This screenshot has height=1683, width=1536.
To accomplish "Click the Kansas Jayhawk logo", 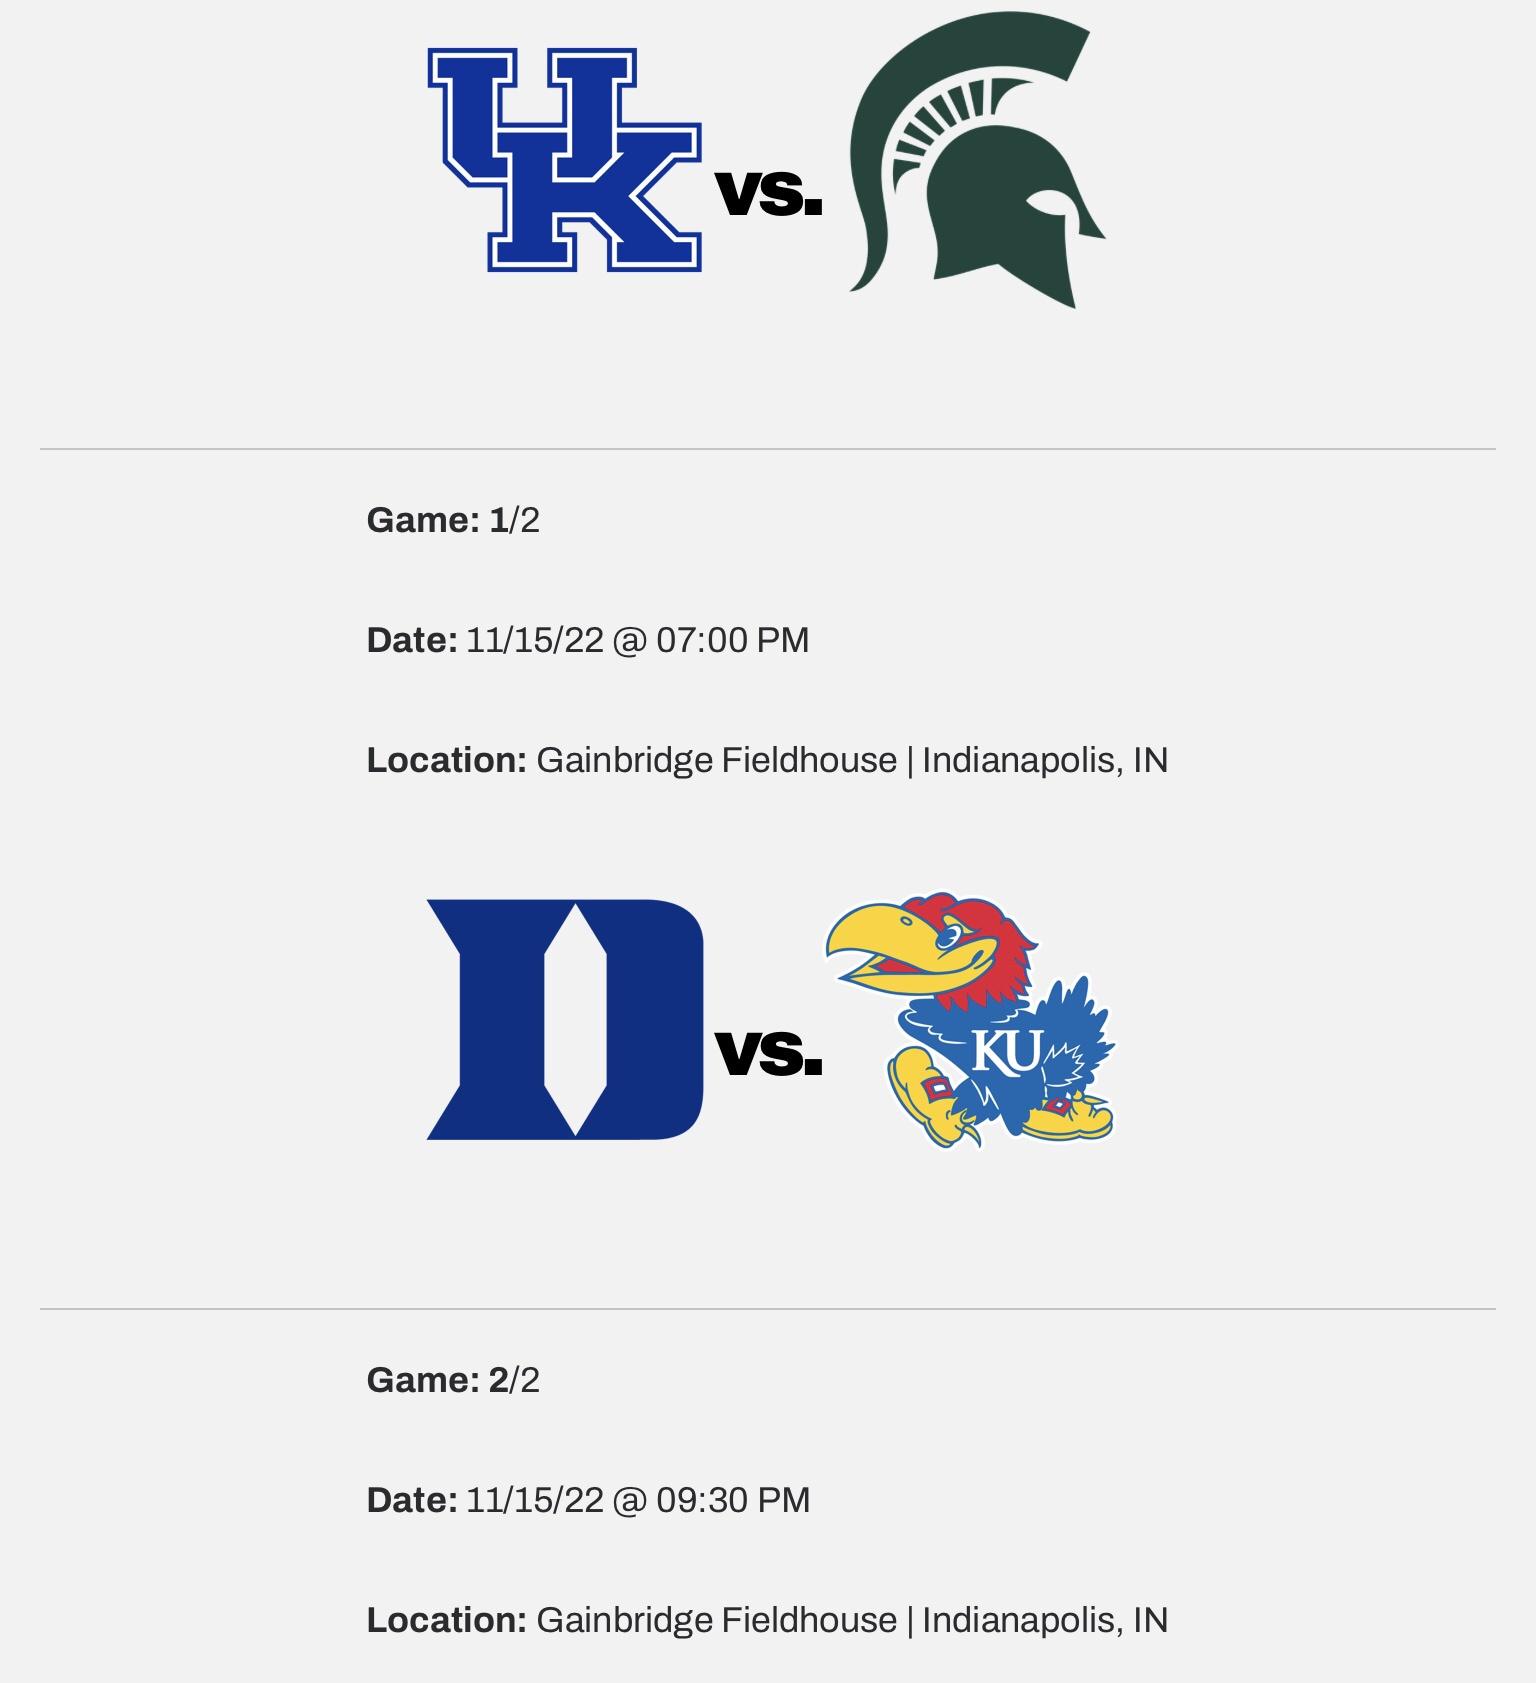I will coord(970,1019).
